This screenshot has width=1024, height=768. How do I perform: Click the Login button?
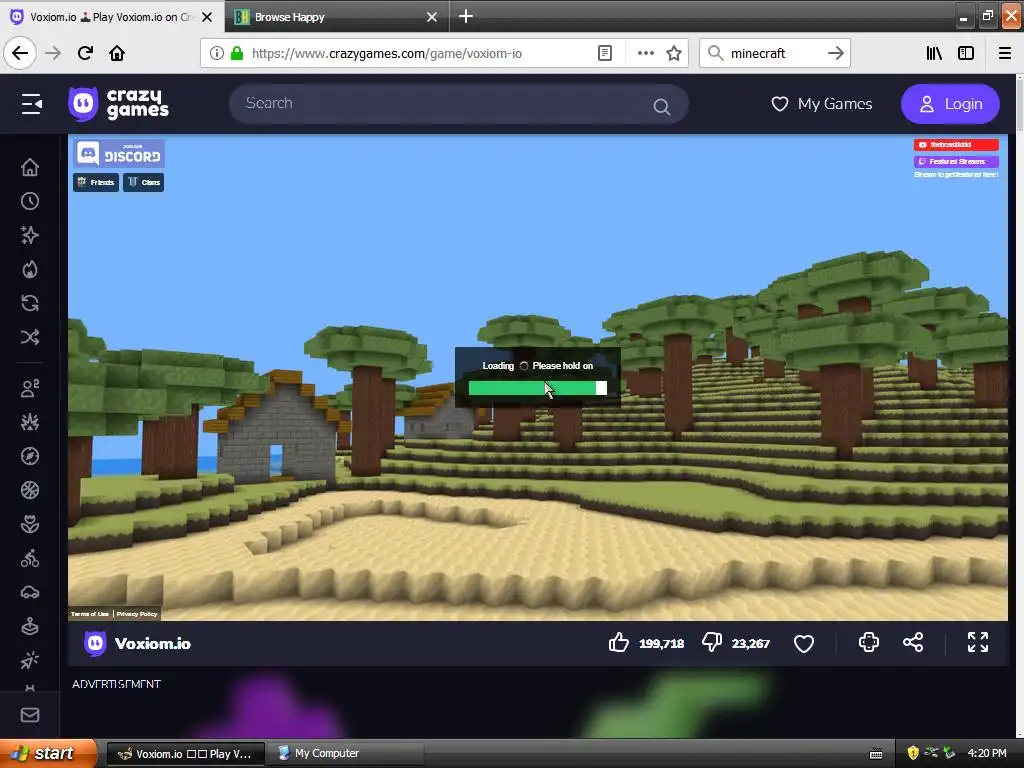[x=950, y=104]
